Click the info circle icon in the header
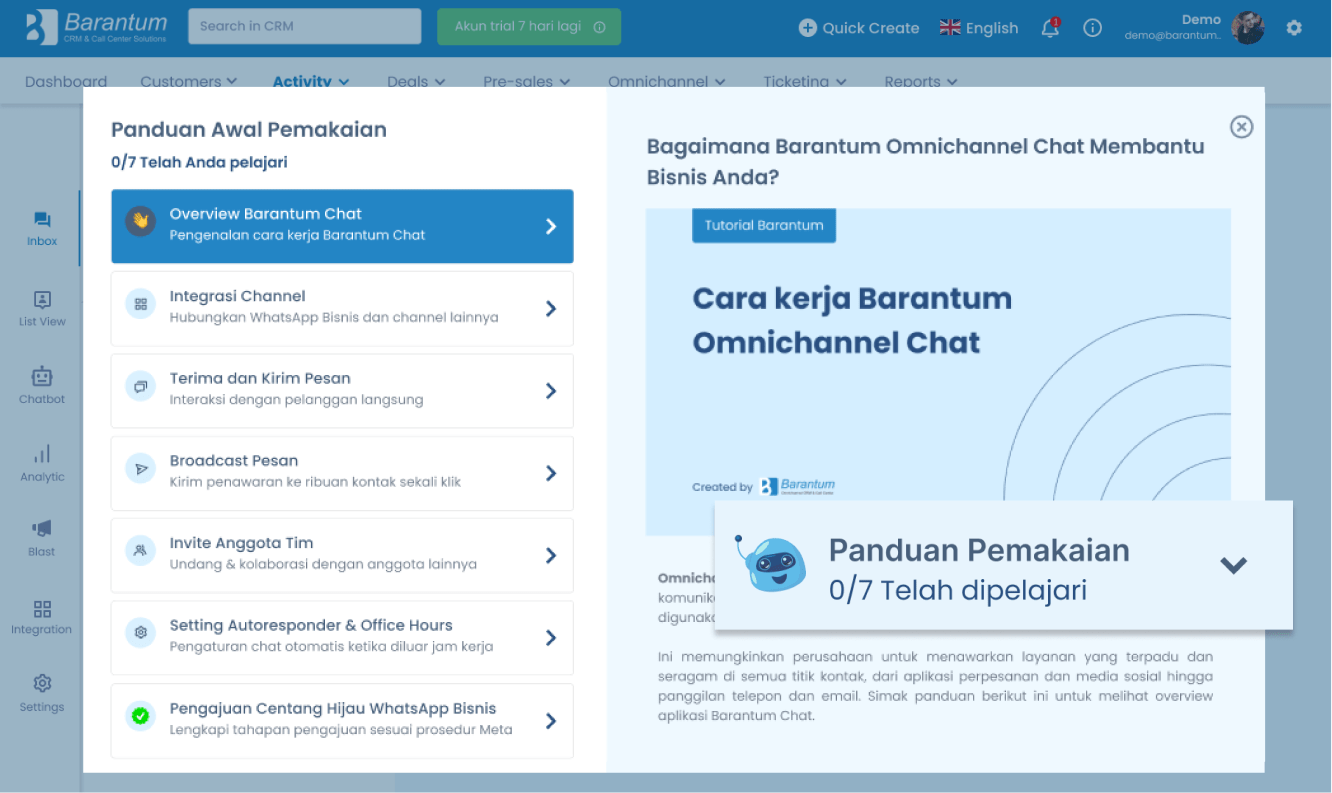 (x=1093, y=28)
